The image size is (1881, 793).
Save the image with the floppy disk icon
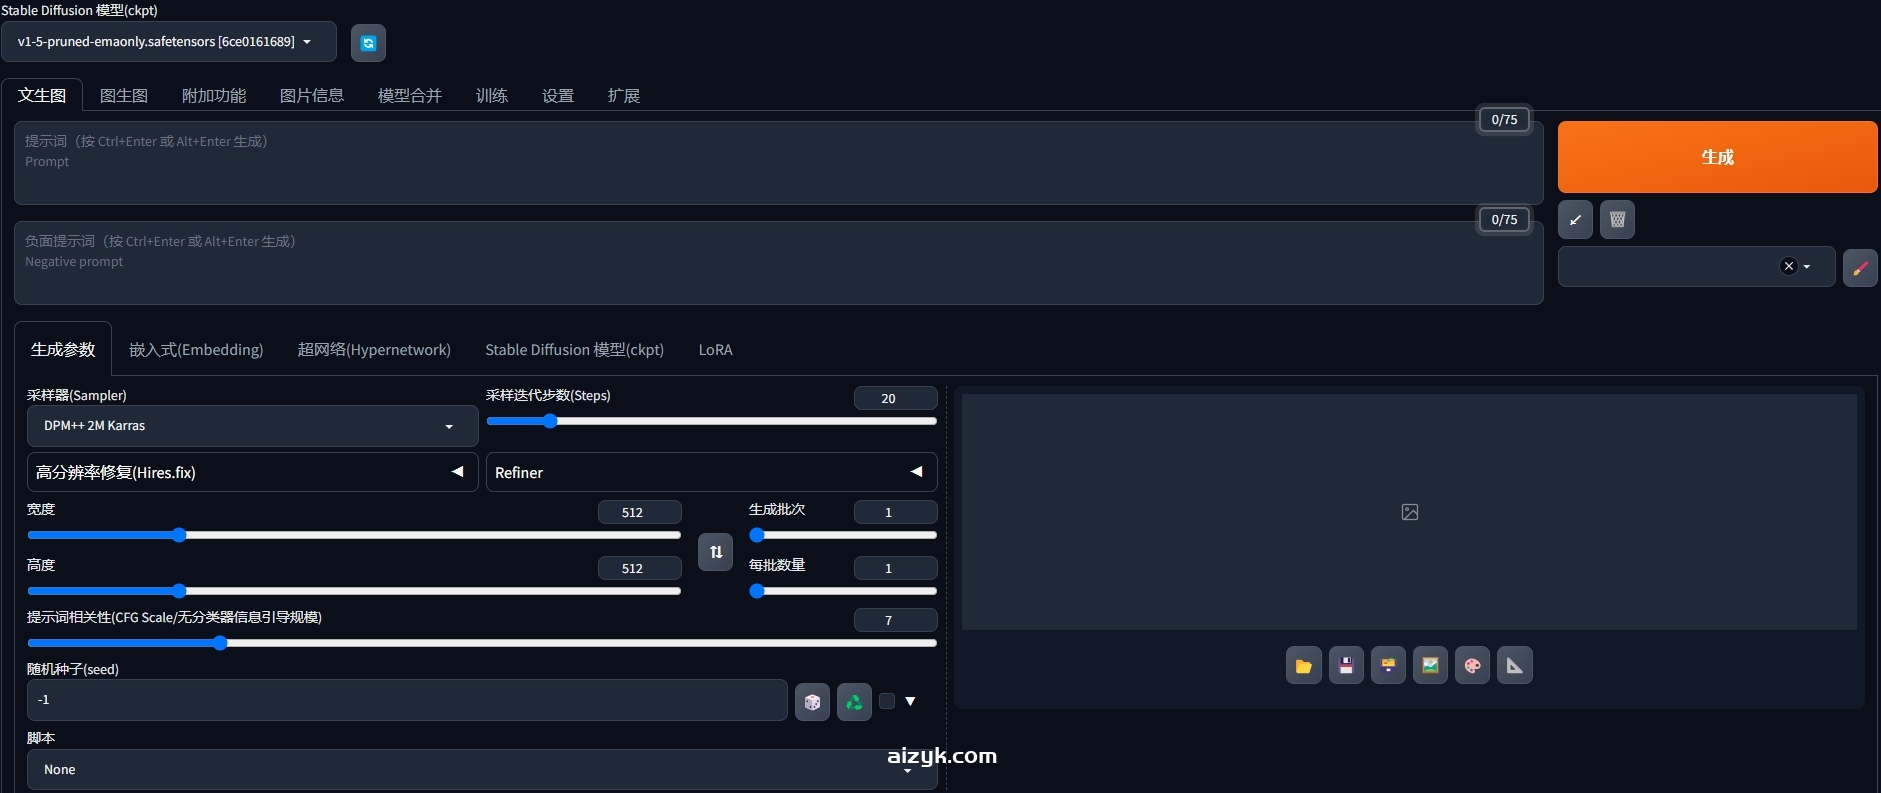[1346, 666]
